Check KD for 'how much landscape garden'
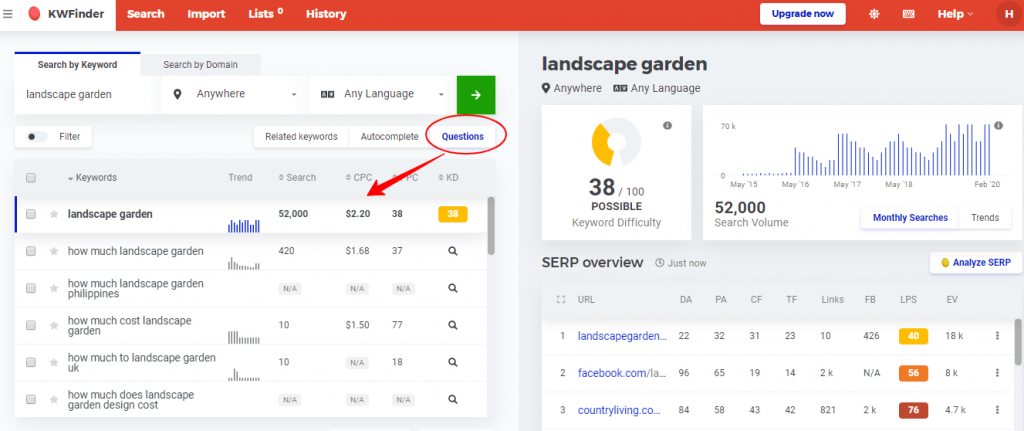Screen dimensions: 1024x431 [x=453, y=251]
